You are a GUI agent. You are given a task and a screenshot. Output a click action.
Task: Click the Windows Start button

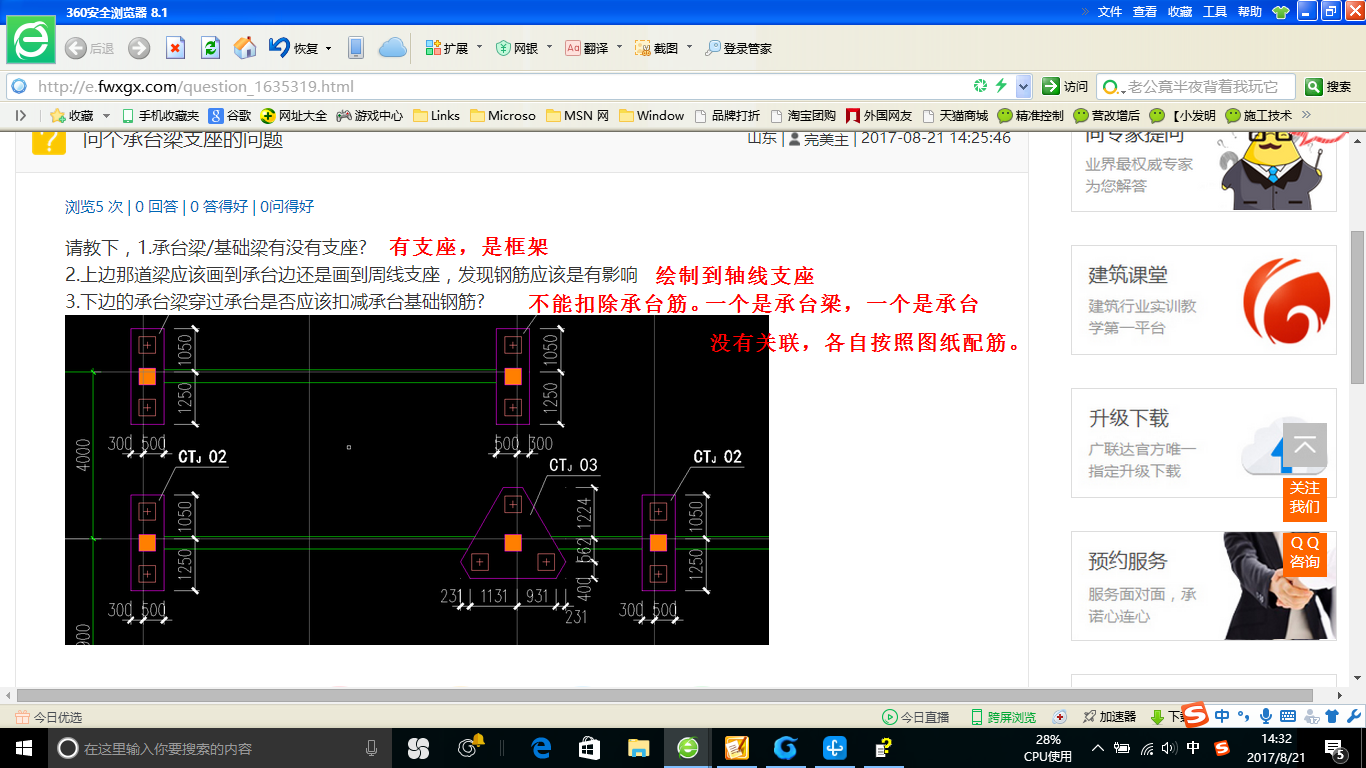(22, 748)
